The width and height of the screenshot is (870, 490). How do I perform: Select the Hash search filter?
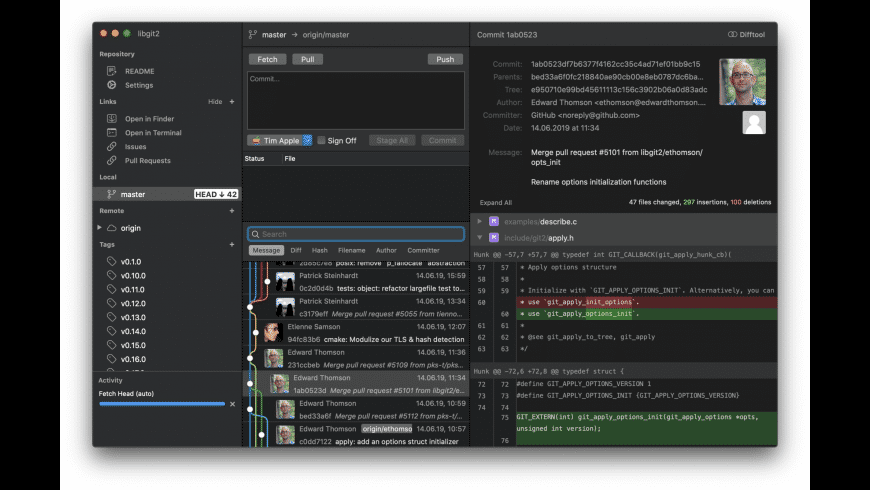(320, 250)
